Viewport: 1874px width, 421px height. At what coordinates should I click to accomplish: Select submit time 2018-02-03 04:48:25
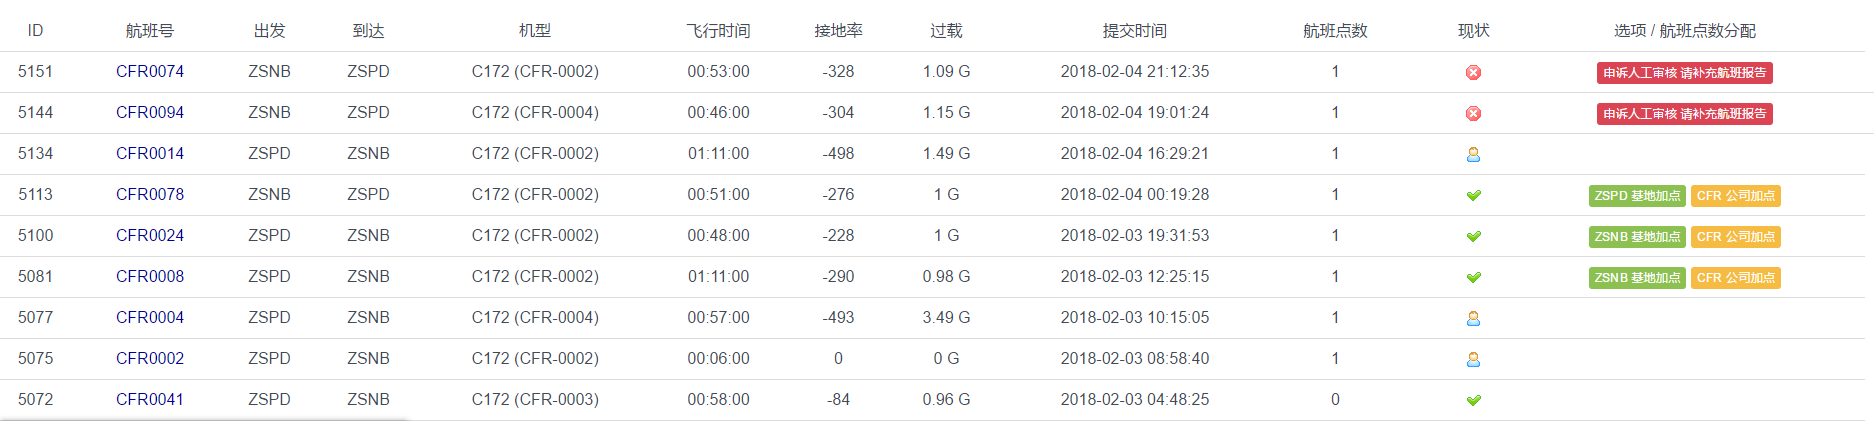(x=1135, y=399)
